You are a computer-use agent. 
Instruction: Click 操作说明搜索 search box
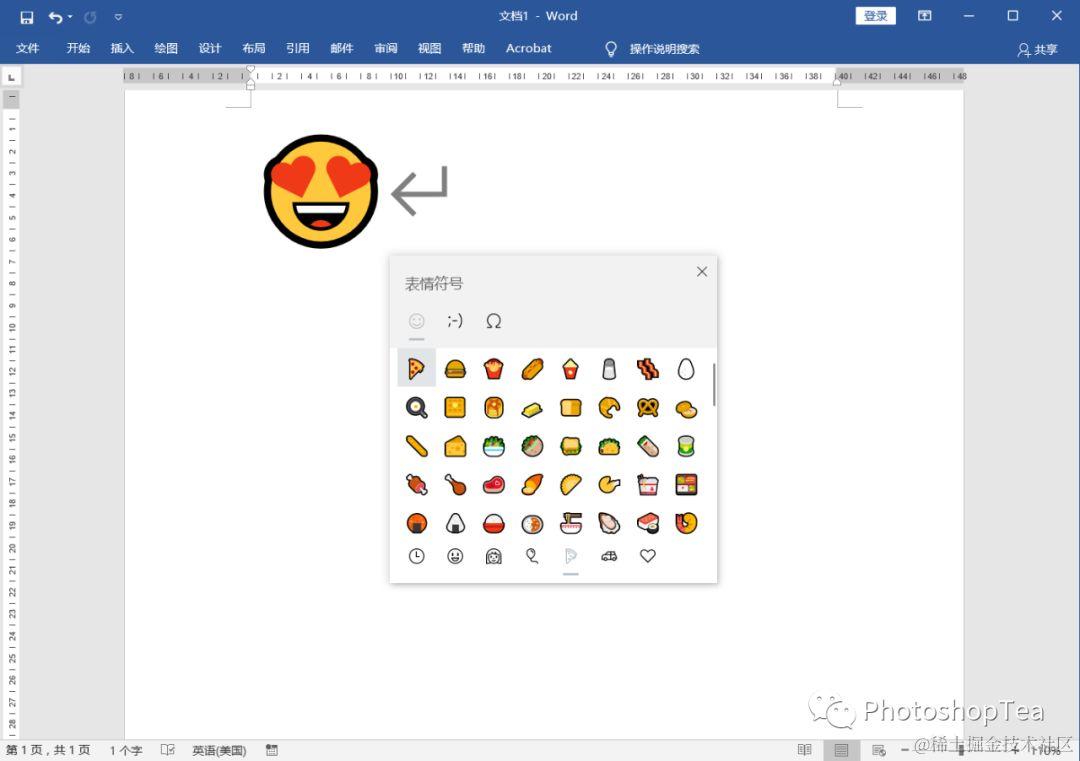pyautogui.click(x=664, y=49)
